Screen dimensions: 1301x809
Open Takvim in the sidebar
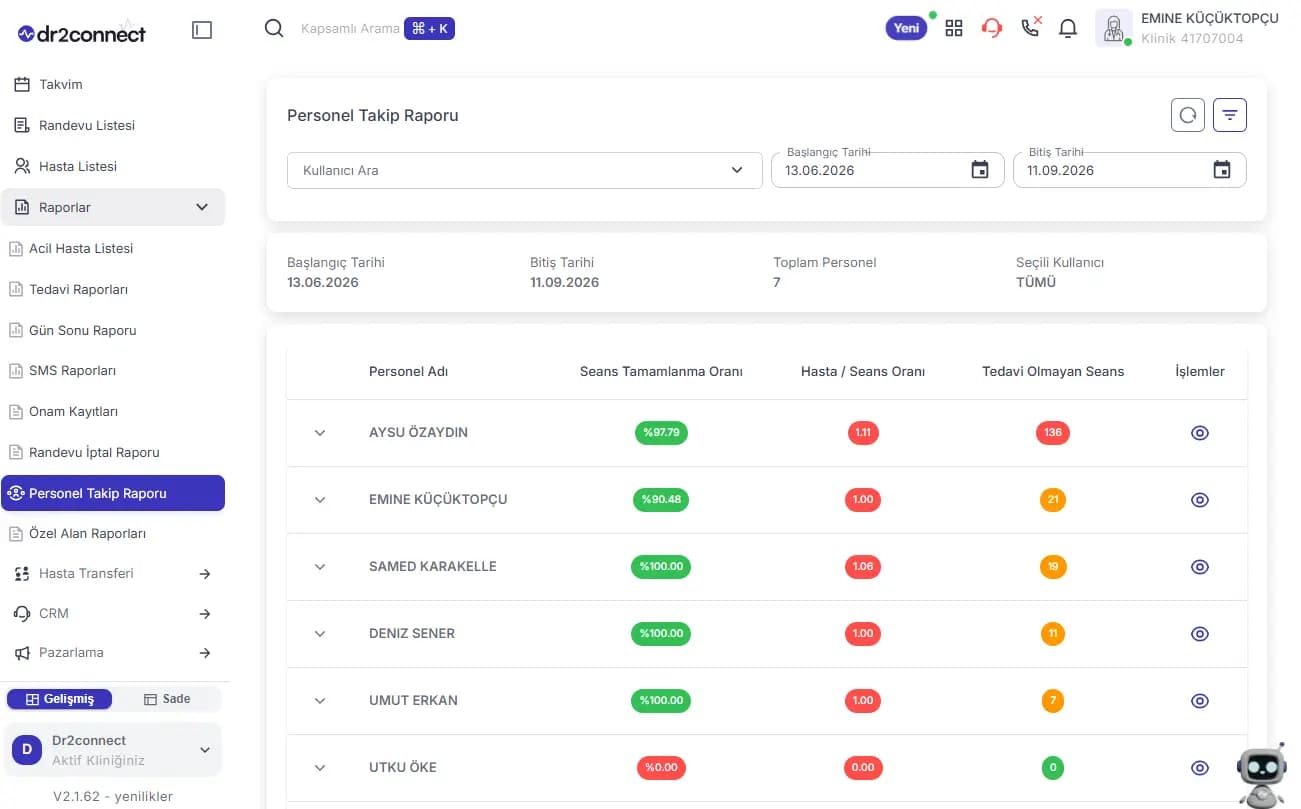(x=113, y=85)
